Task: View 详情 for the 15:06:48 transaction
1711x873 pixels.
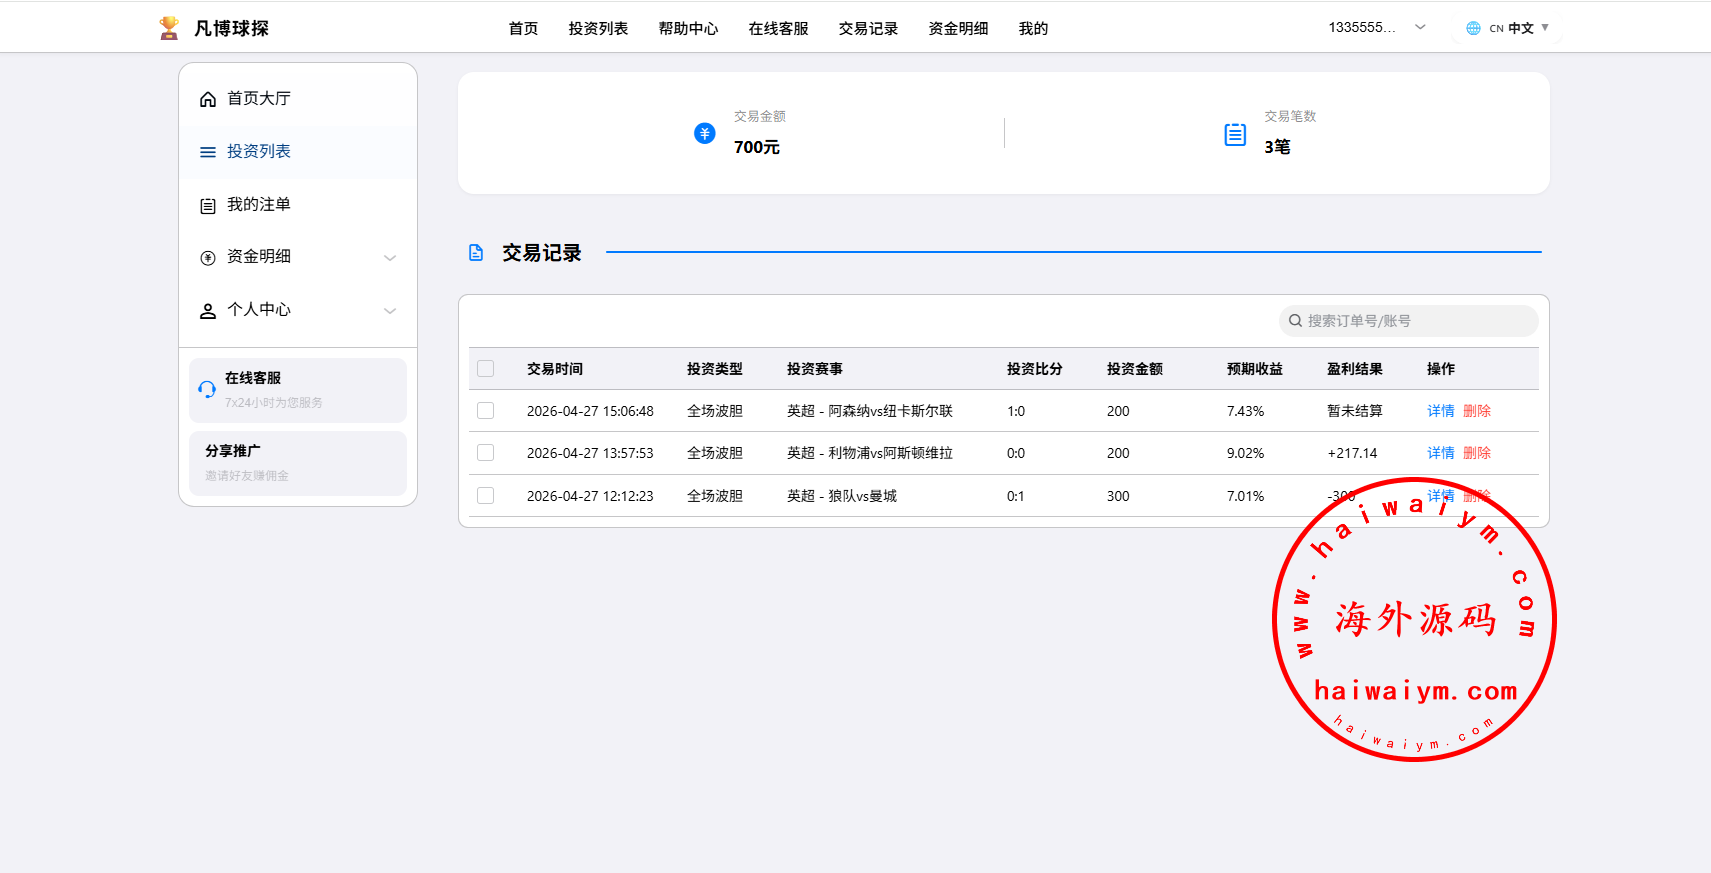Action: coord(1440,411)
